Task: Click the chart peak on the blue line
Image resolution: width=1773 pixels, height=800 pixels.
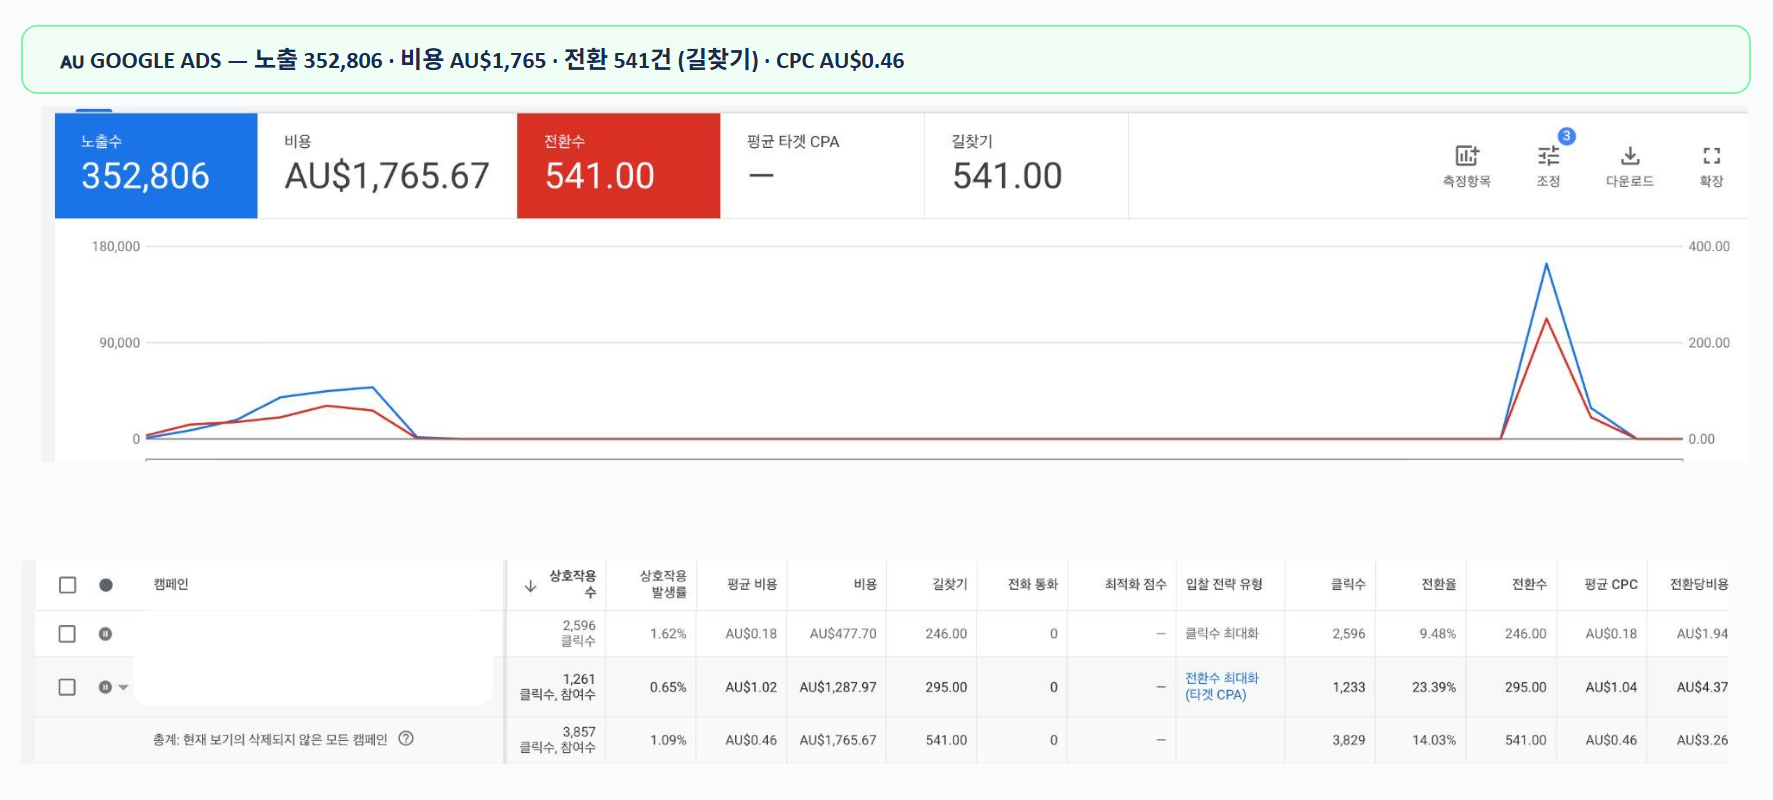Action: 1546,264
